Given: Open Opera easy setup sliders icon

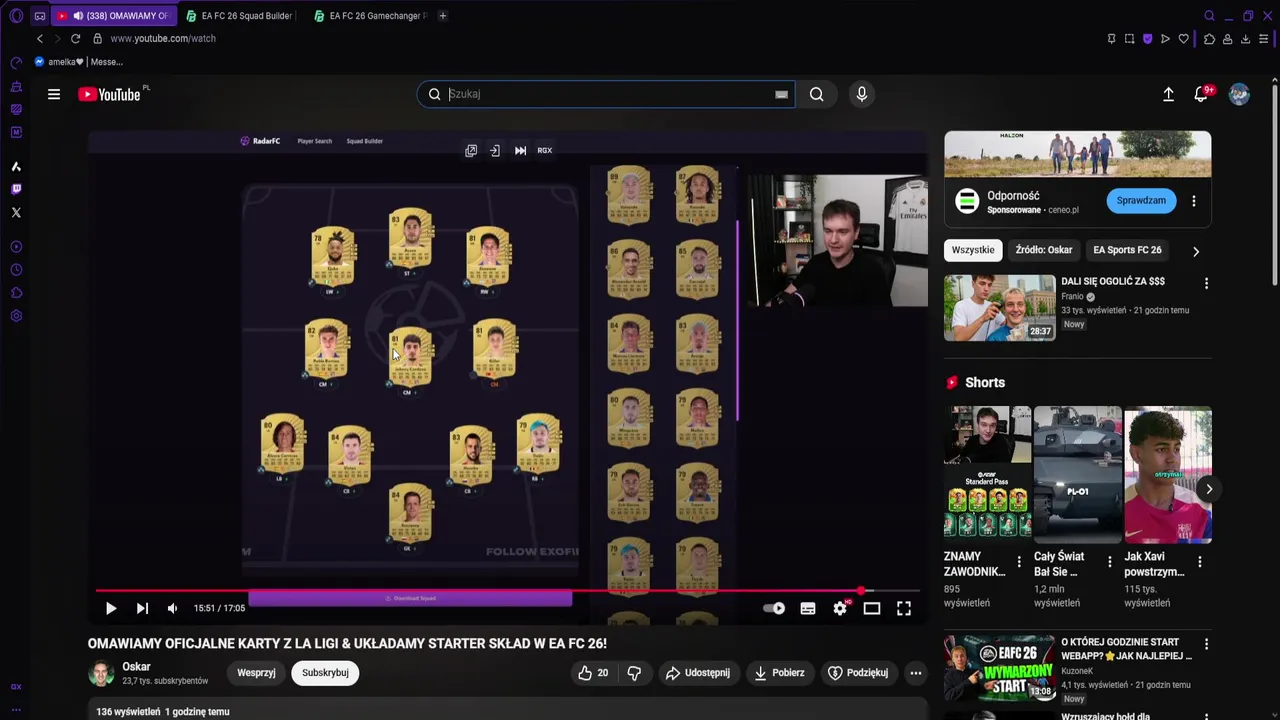Looking at the screenshot, I should 1264,39.
